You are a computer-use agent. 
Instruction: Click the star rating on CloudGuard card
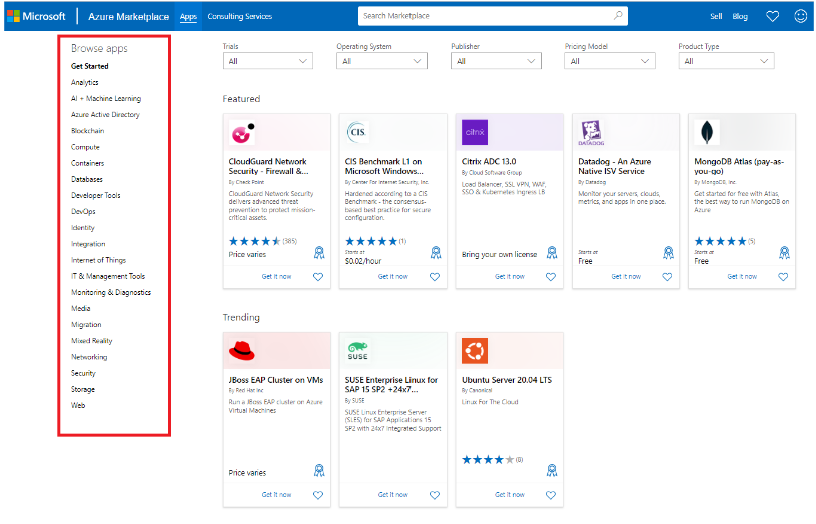[254, 241]
